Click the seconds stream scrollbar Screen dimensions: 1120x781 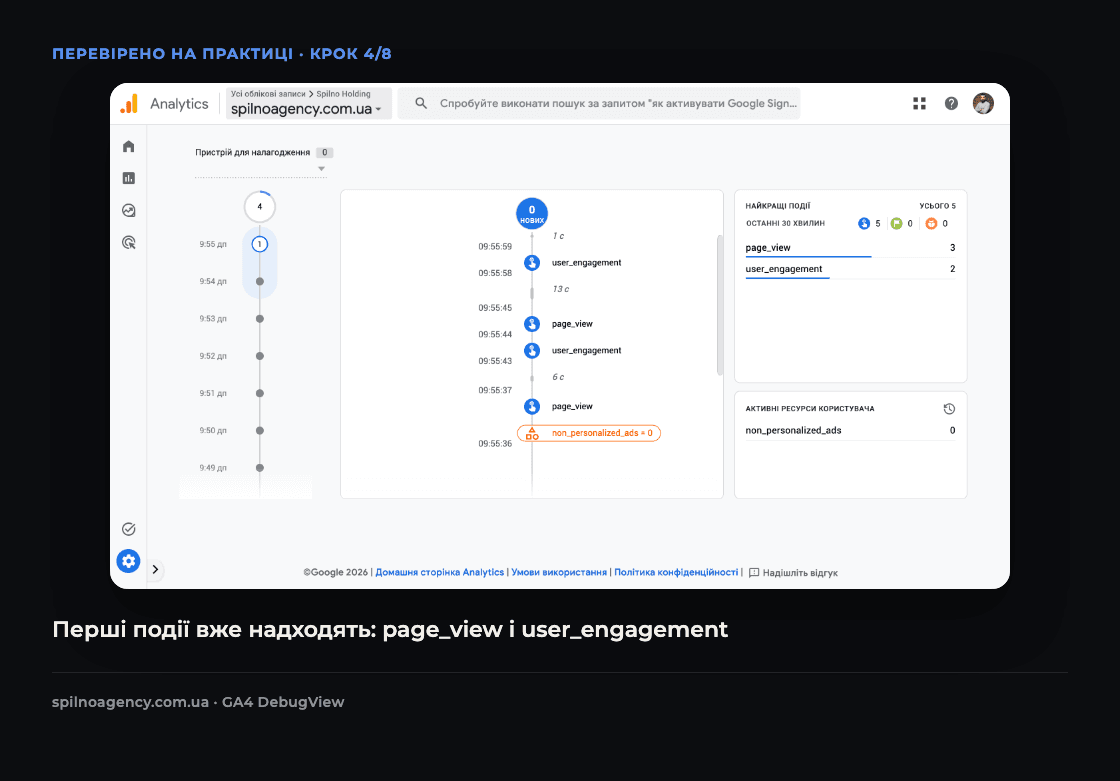pyautogui.click(x=719, y=305)
